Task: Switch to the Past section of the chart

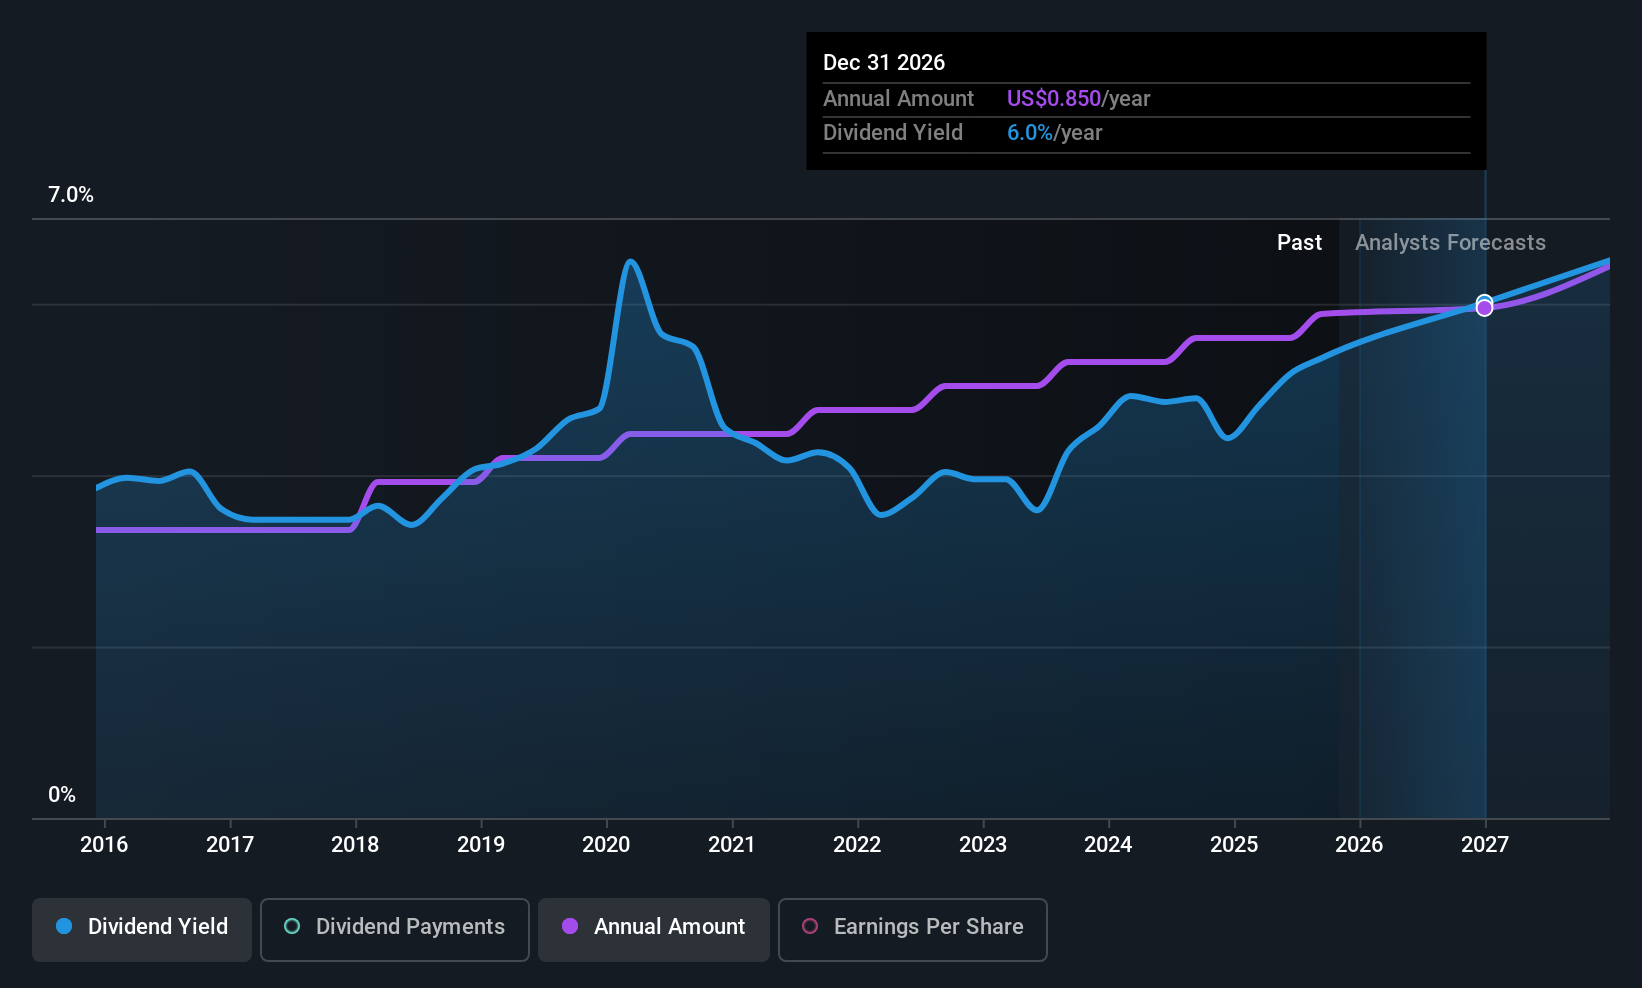Action: pos(1299,242)
